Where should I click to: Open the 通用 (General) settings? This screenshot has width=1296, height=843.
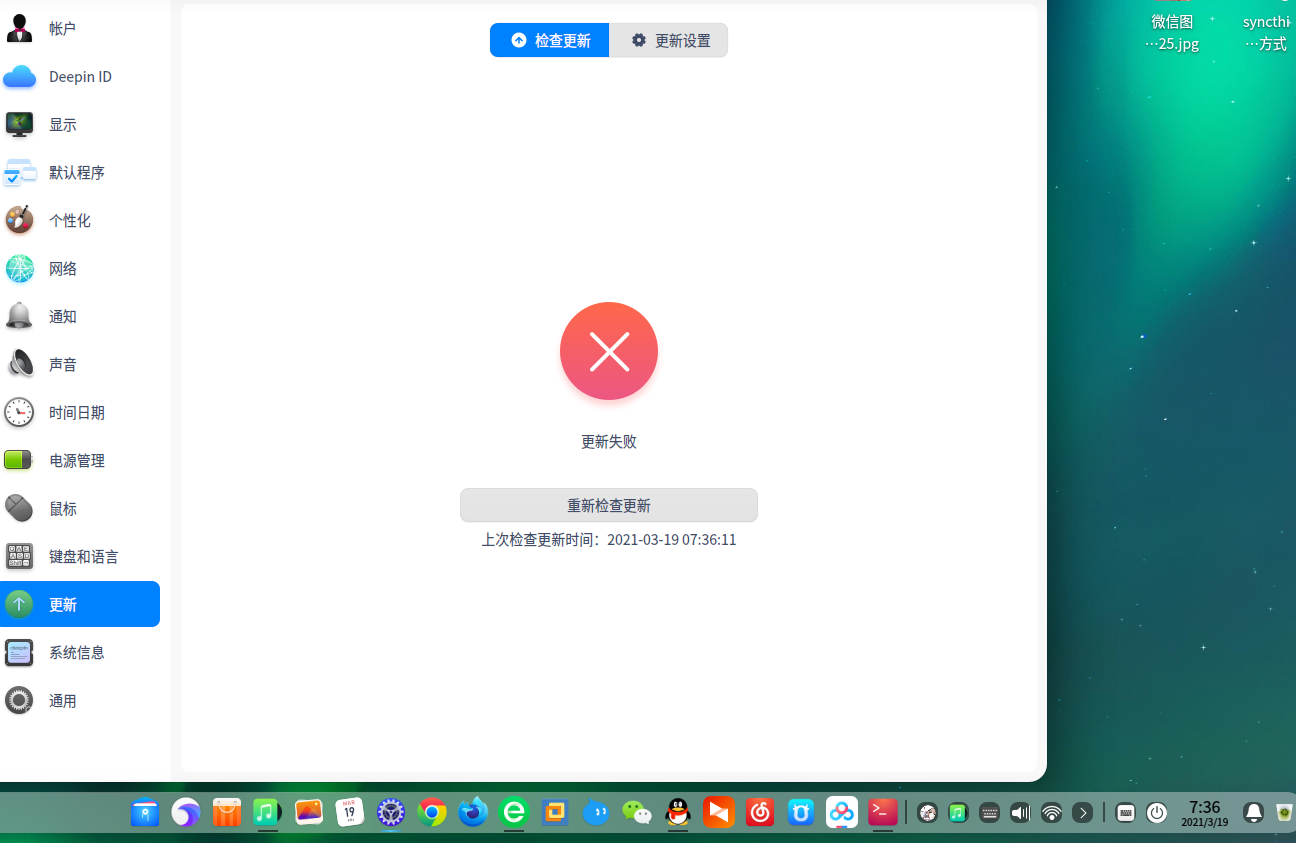(80, 701)
